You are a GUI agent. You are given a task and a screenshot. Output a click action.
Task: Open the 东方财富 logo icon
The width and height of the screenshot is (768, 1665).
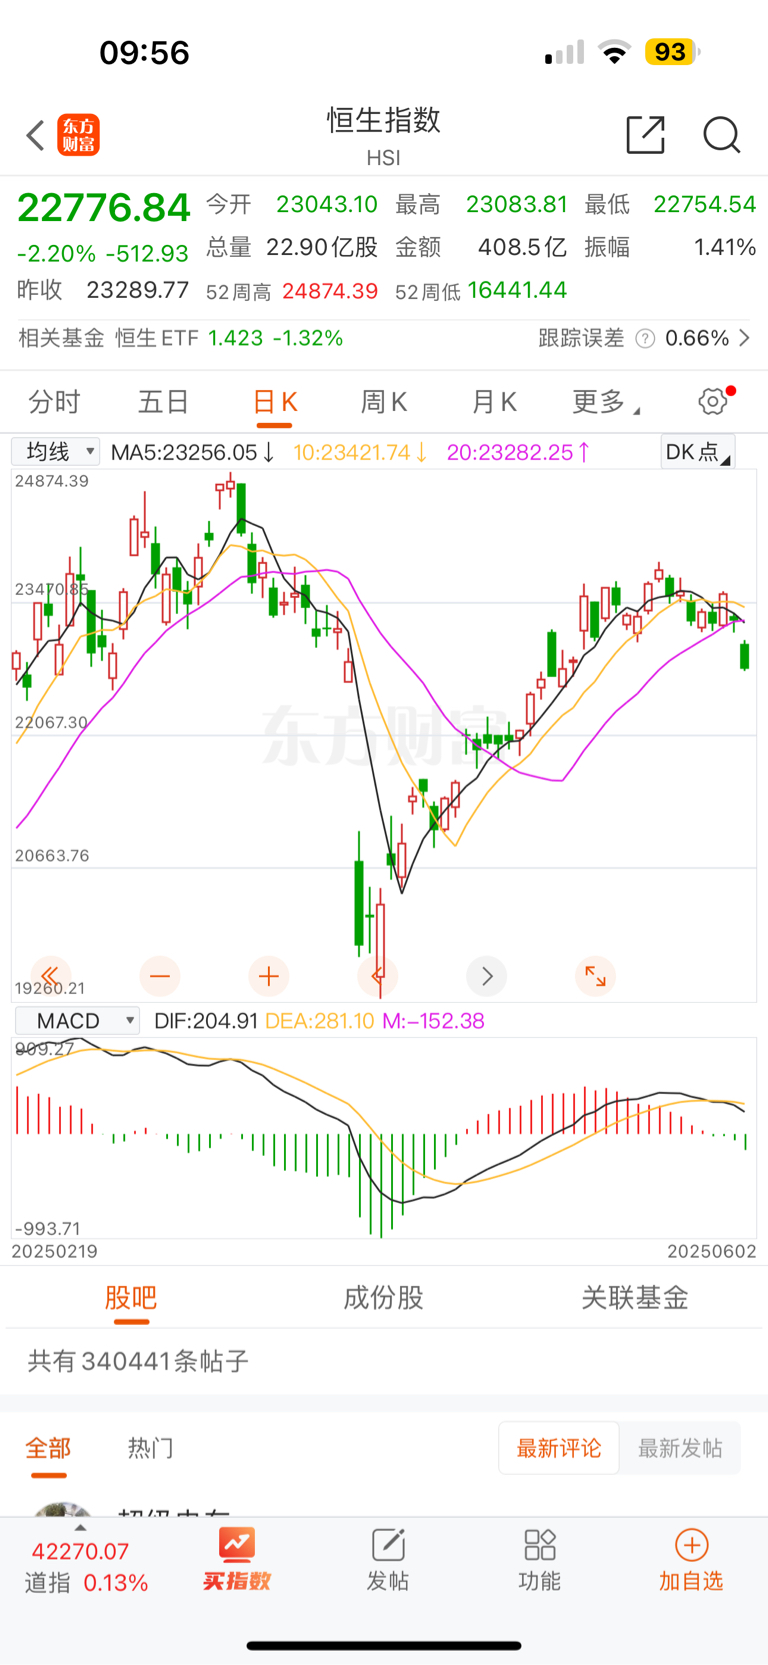[78, 135]
